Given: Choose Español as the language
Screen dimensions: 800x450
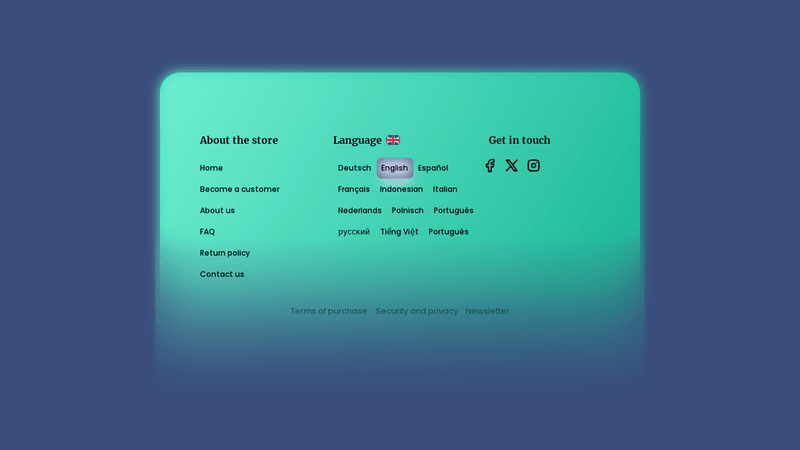Looking at the screenshot, I should click(433, 168).
